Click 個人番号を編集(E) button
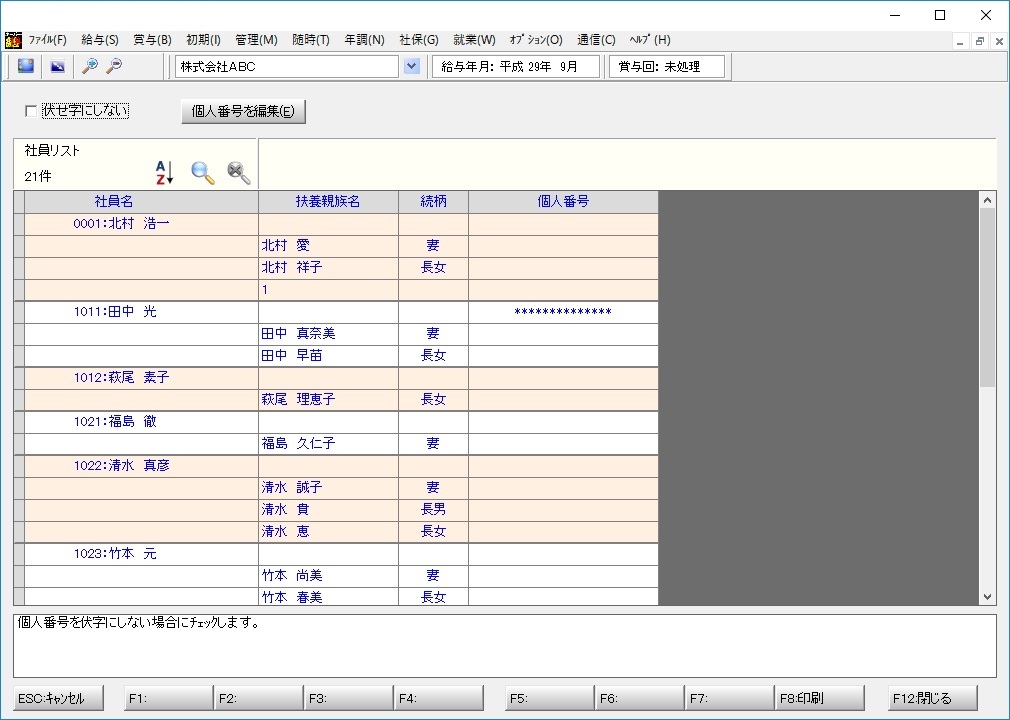 click(243, 111)
